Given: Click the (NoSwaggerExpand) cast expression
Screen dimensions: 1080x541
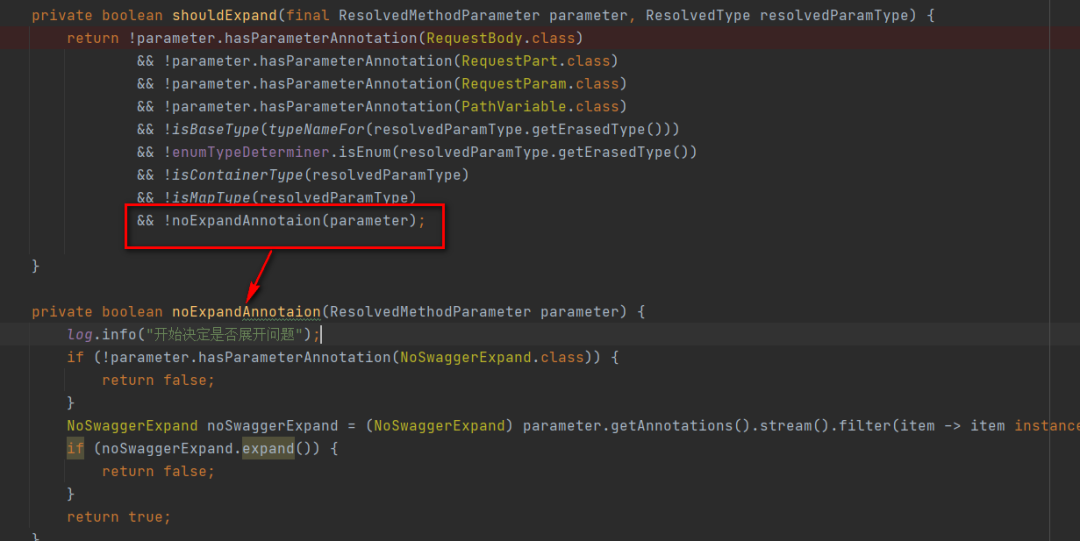Looking at the screenshot, I should coord(439,426).
